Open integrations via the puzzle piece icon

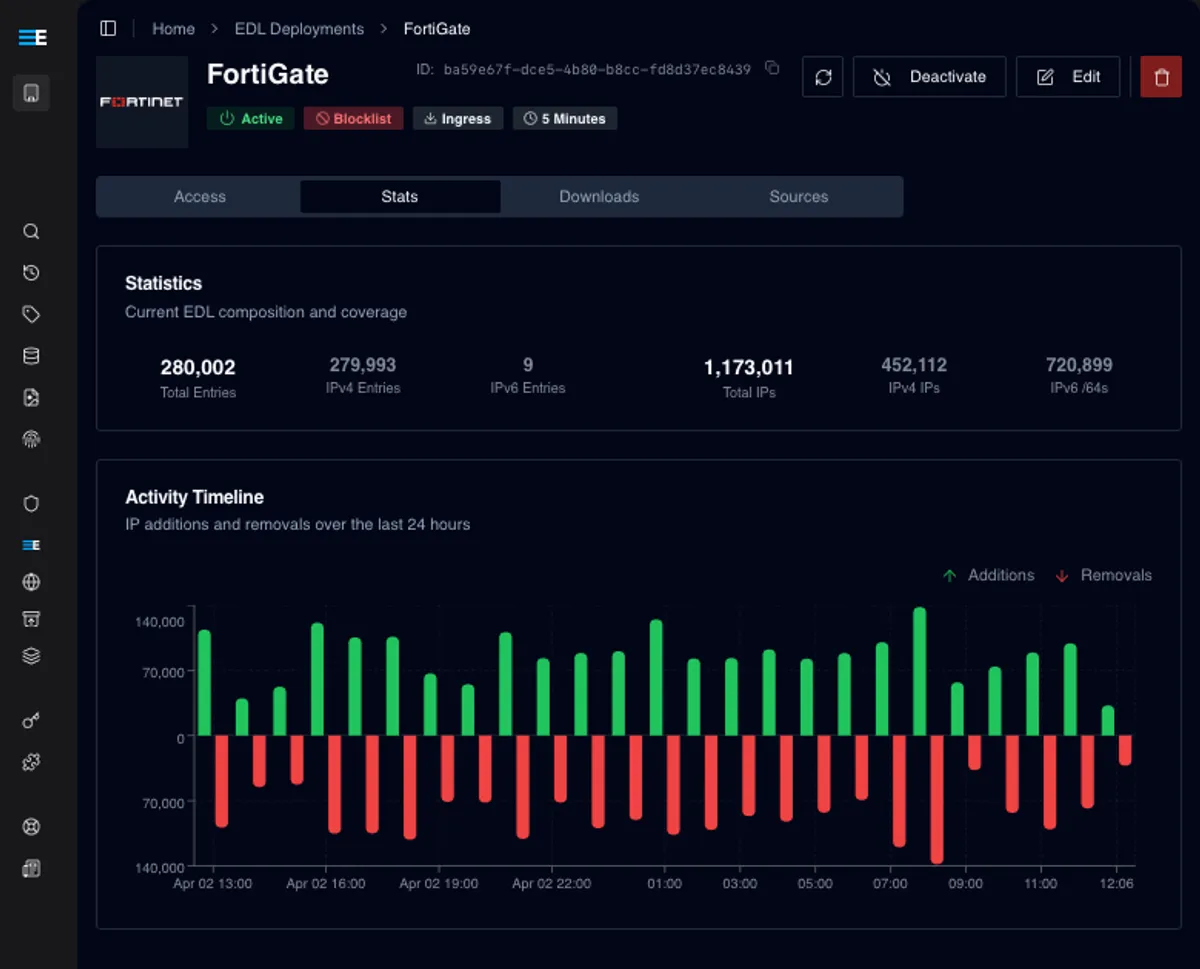pos(31,762)
